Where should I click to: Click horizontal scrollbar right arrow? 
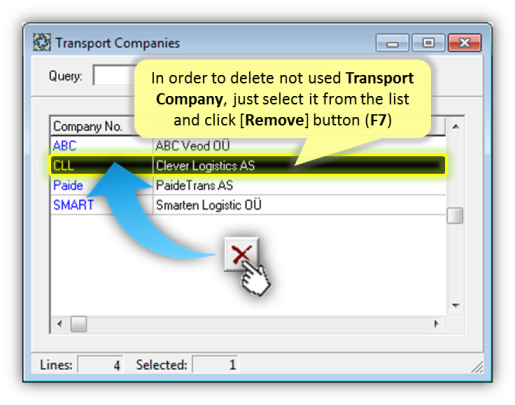coord(436,324)
